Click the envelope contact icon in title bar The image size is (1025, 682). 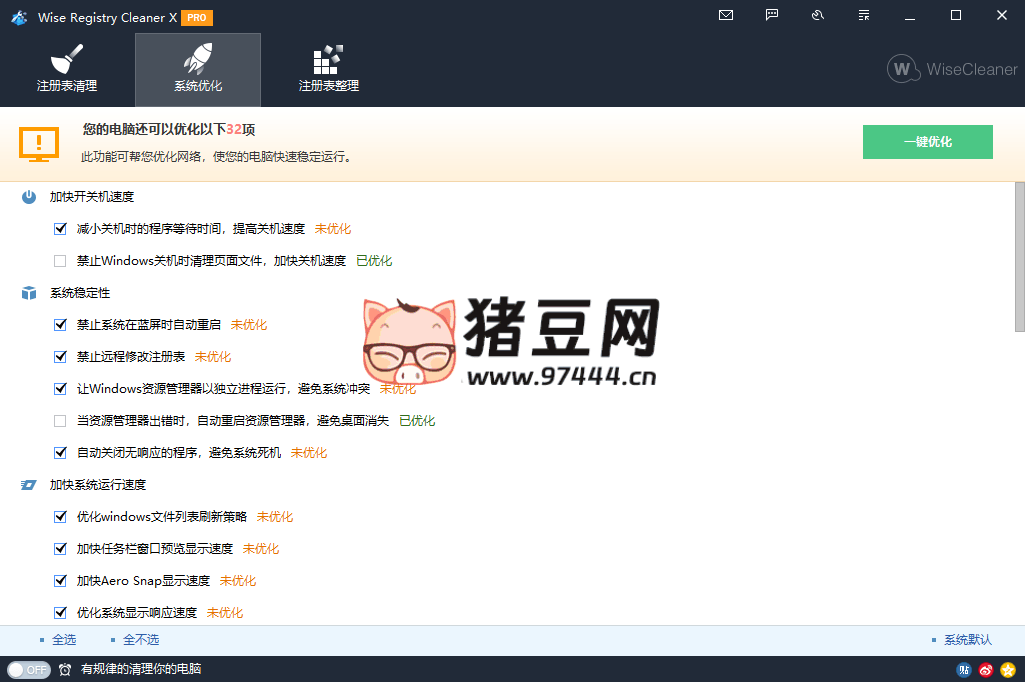coord(725,15)
